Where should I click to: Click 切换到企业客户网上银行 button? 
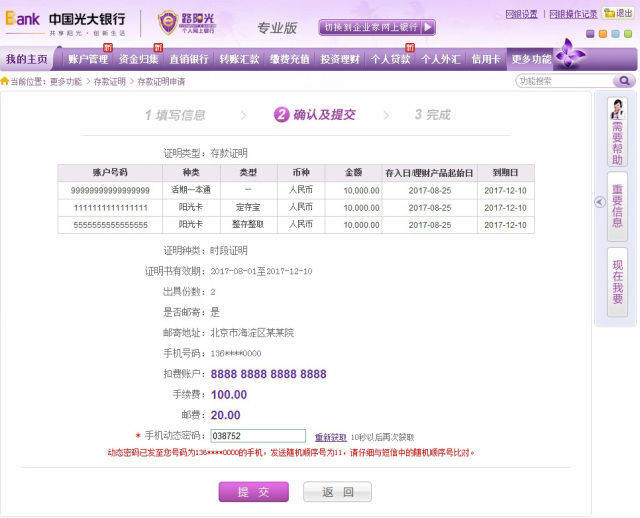pos(377,27)
